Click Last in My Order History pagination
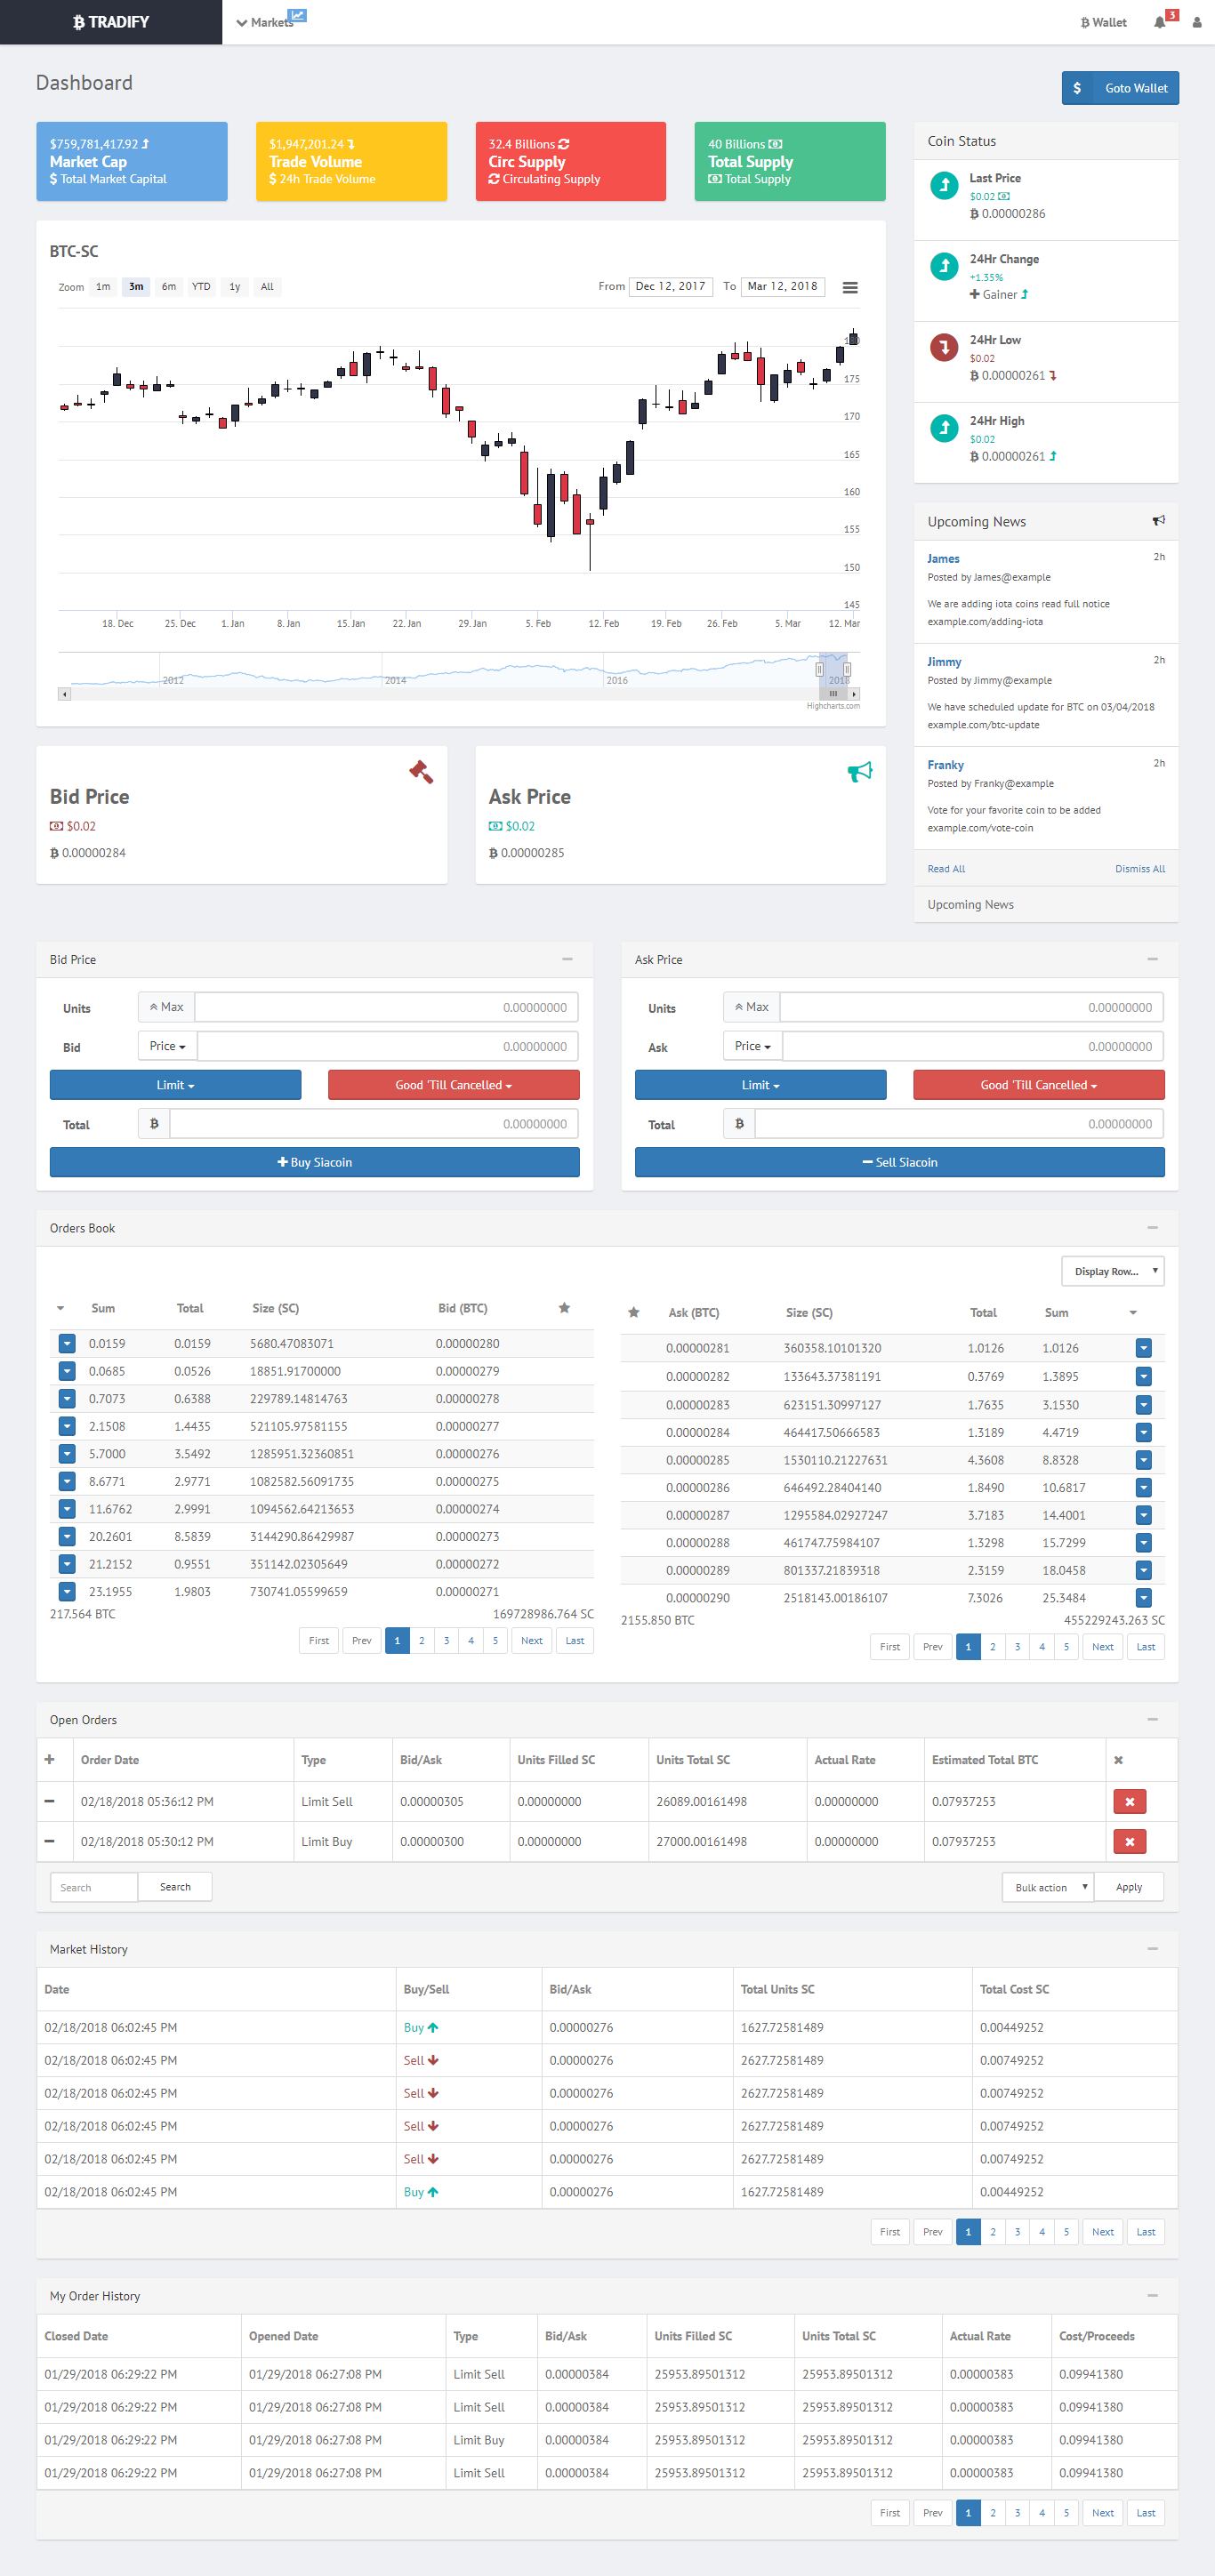Screen dimensions: 1215x2576 click(x=1146, y=2513)
